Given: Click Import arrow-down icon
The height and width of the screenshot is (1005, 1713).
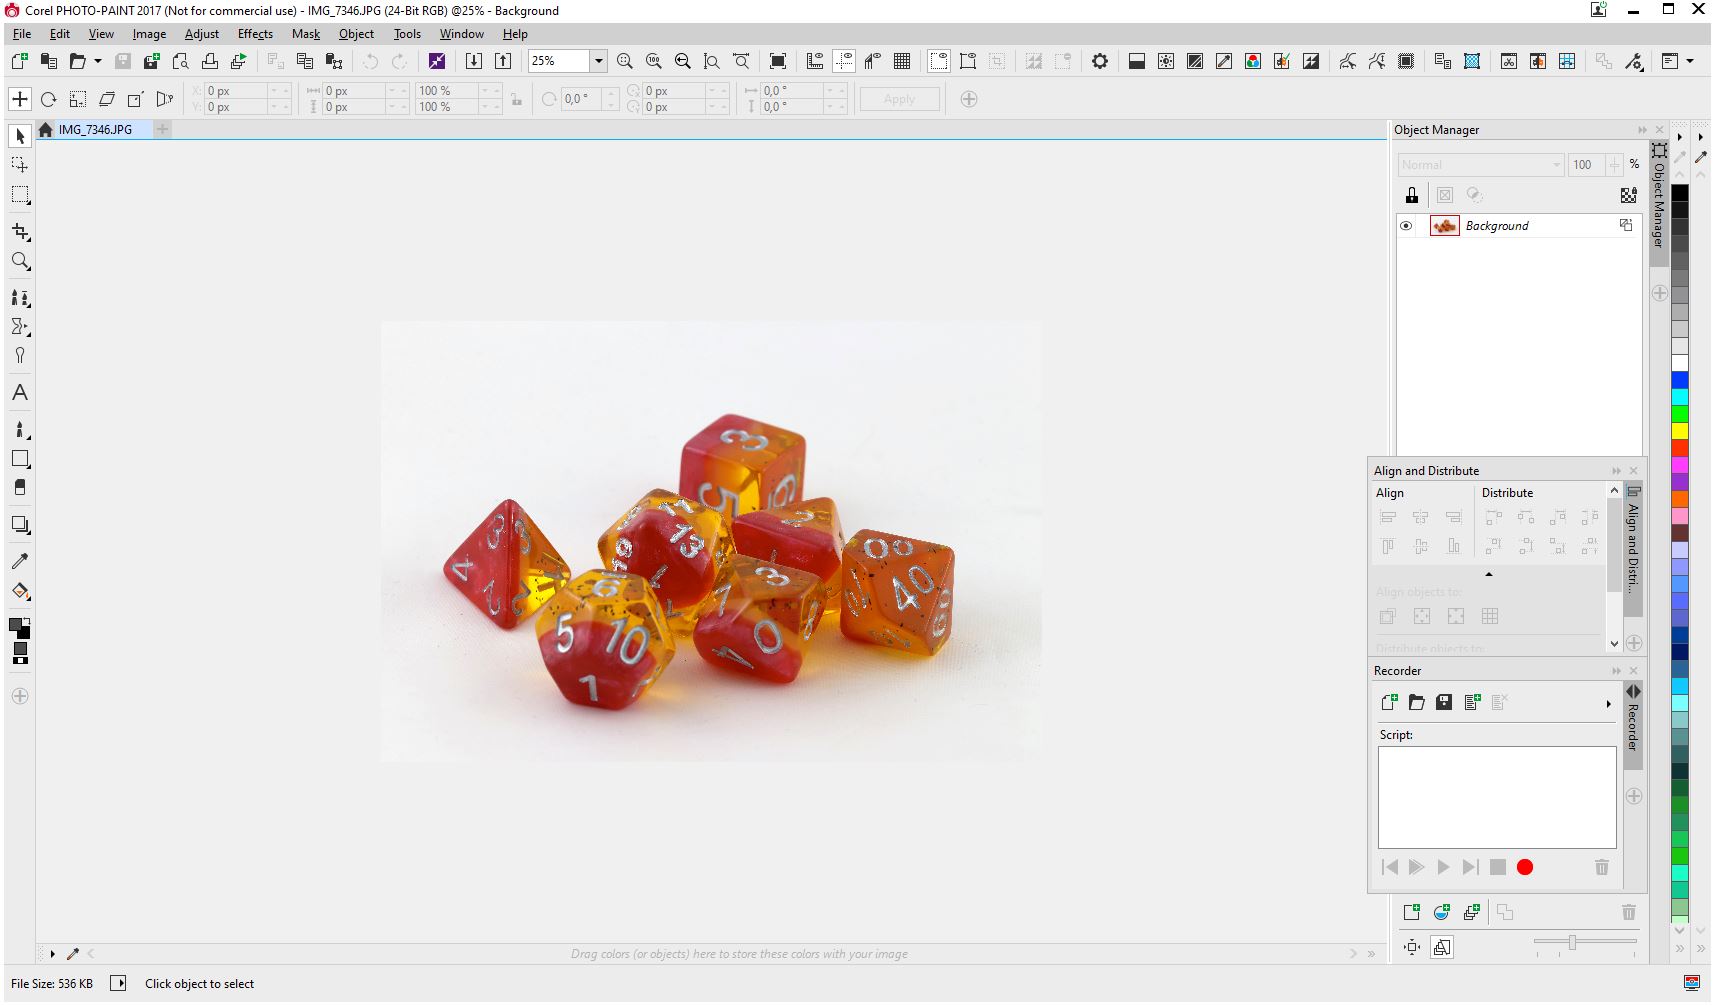Looking at the screenshot, I should click(x=474, y=61).
